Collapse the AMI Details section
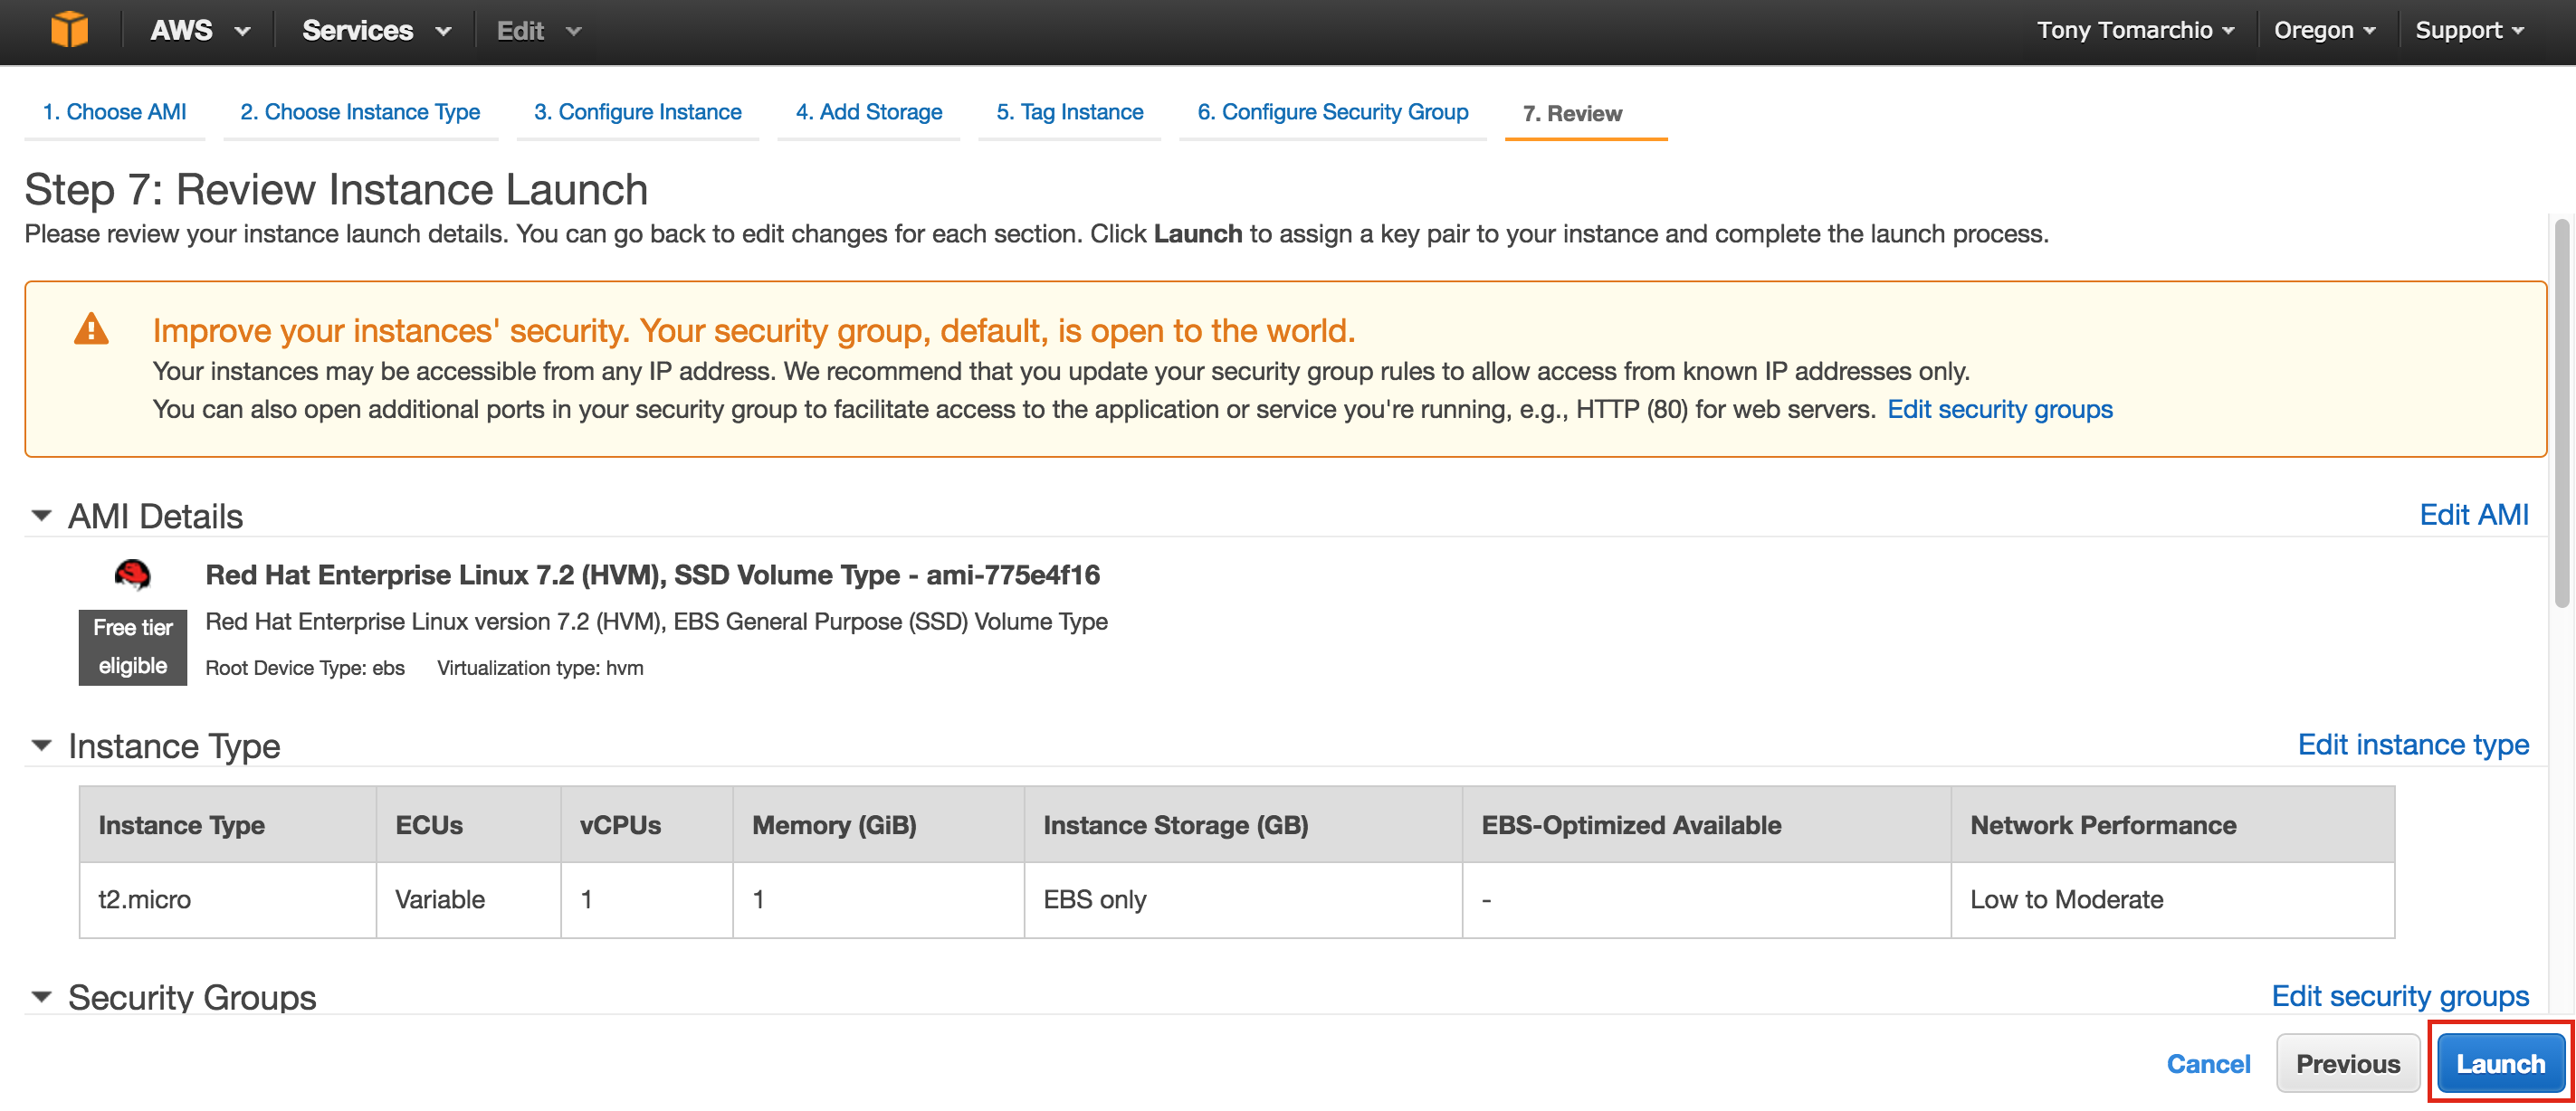The image size is (2576, 1111). pyautogui.click(x=41, y=516)
